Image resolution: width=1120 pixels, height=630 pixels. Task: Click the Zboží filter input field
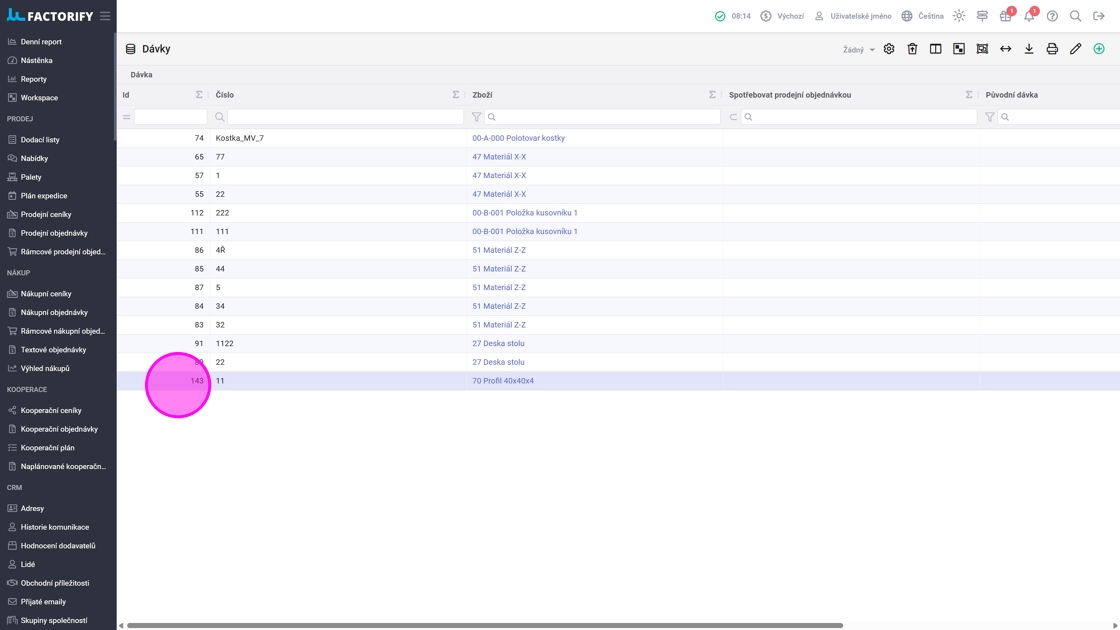tap(602, 116)
